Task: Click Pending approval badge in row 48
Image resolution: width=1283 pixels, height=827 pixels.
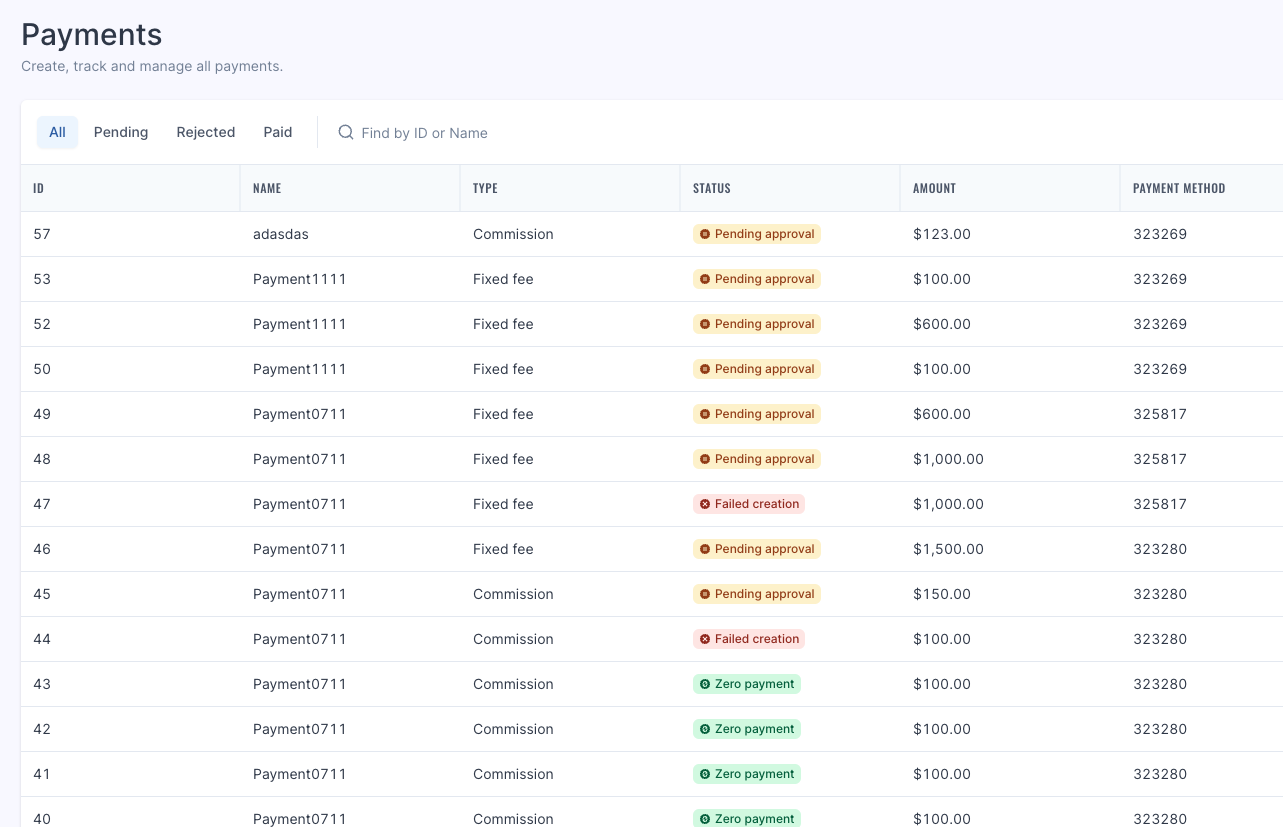Action: pyautogui.click(x=757, y=459)
